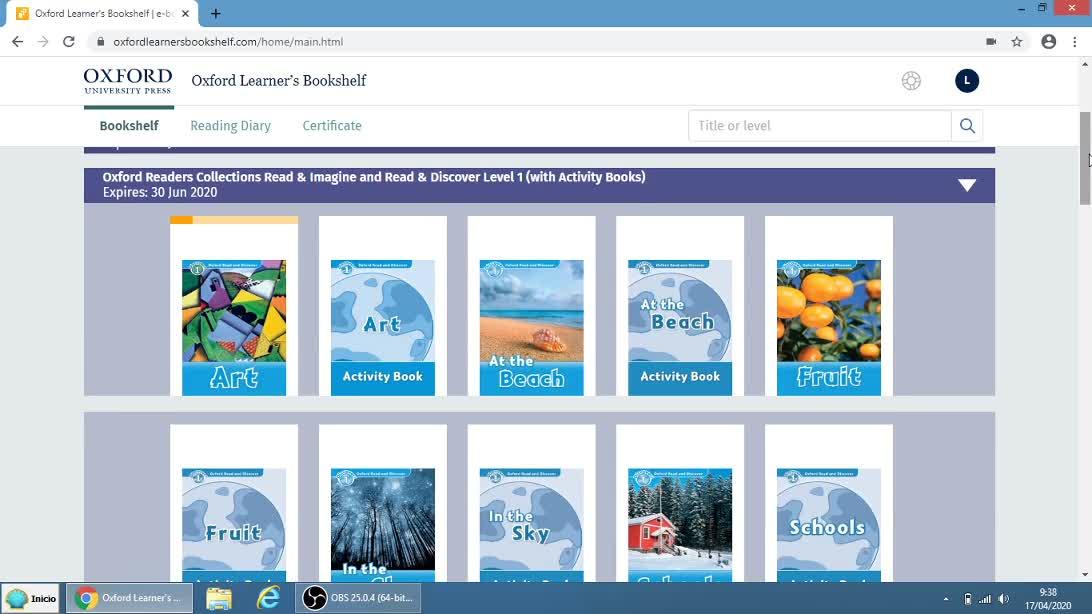Screen dimensions: 1092x614
Task: Show hidden tray icons arrow
Action: (x=946, y=599)
